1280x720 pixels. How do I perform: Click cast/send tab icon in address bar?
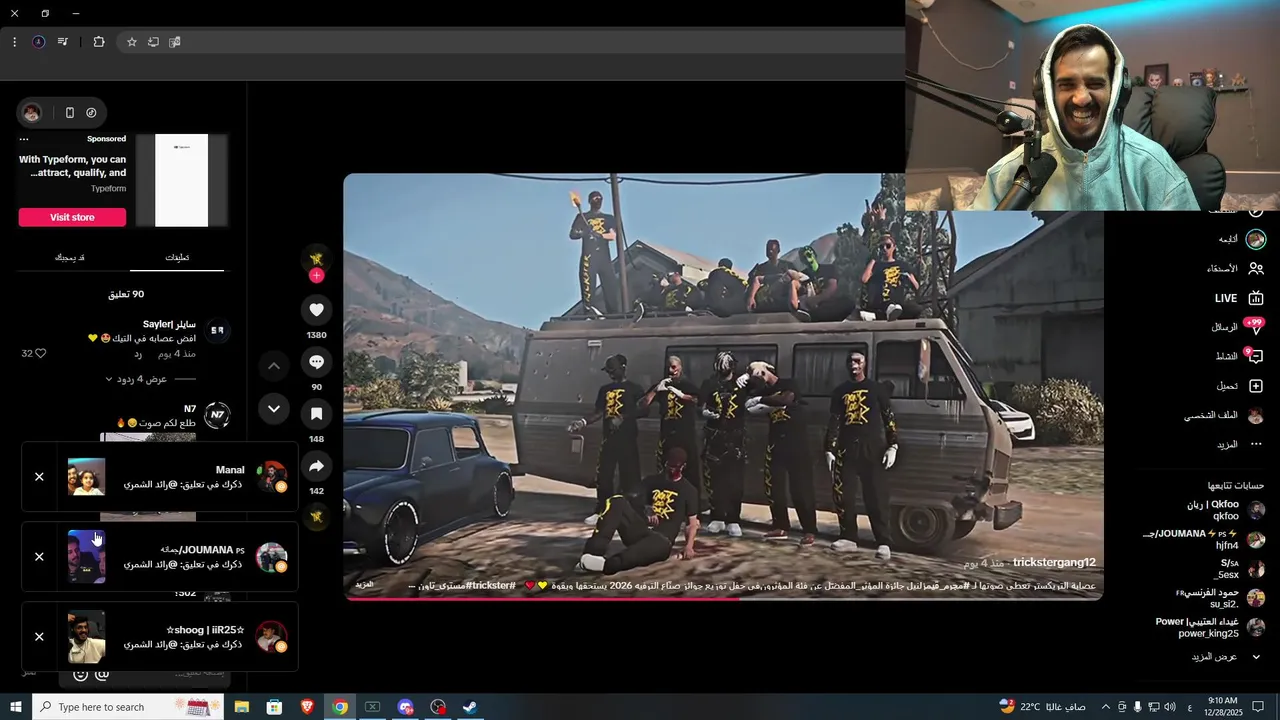coord(153,42)
